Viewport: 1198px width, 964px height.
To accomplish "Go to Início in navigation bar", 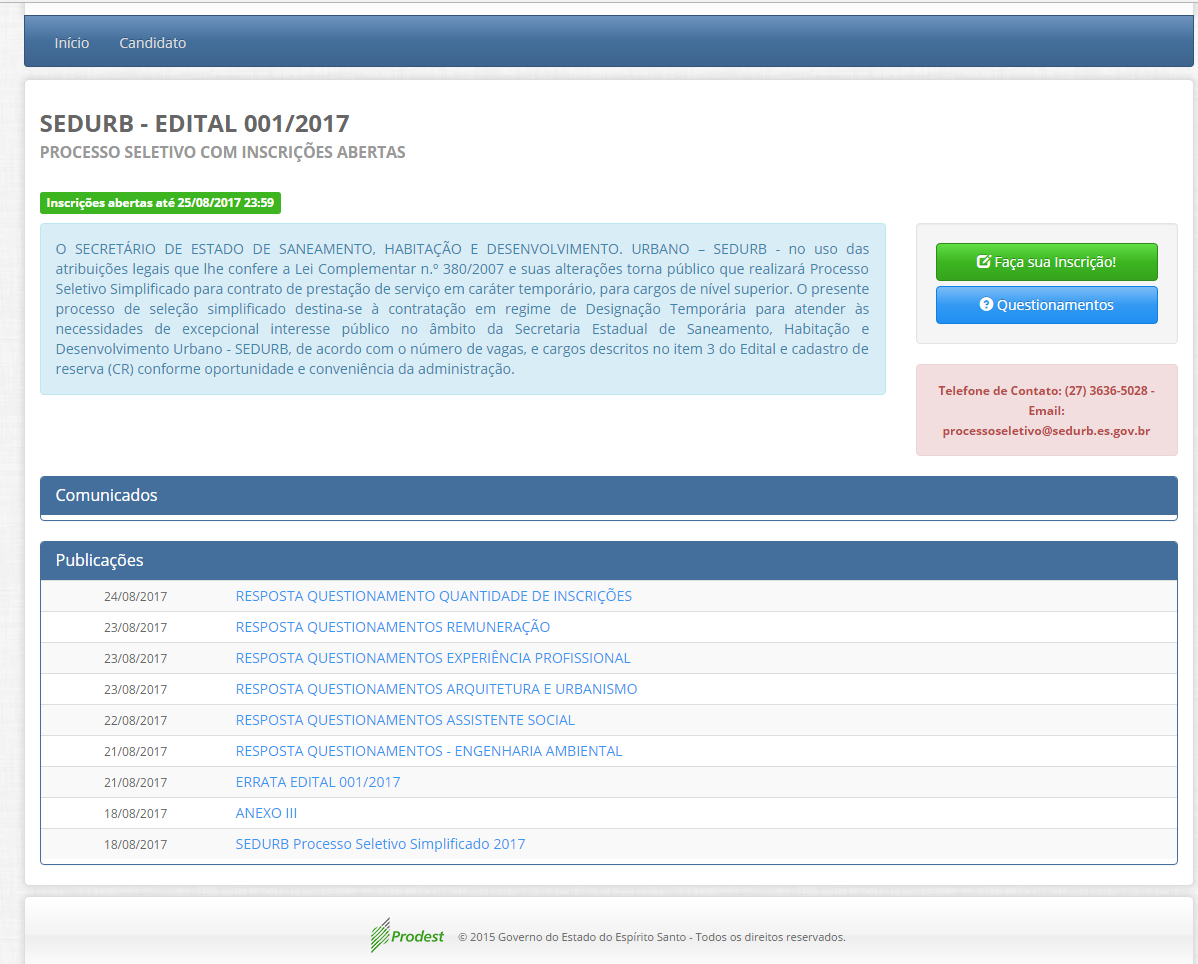I will [x=72, y=43].
